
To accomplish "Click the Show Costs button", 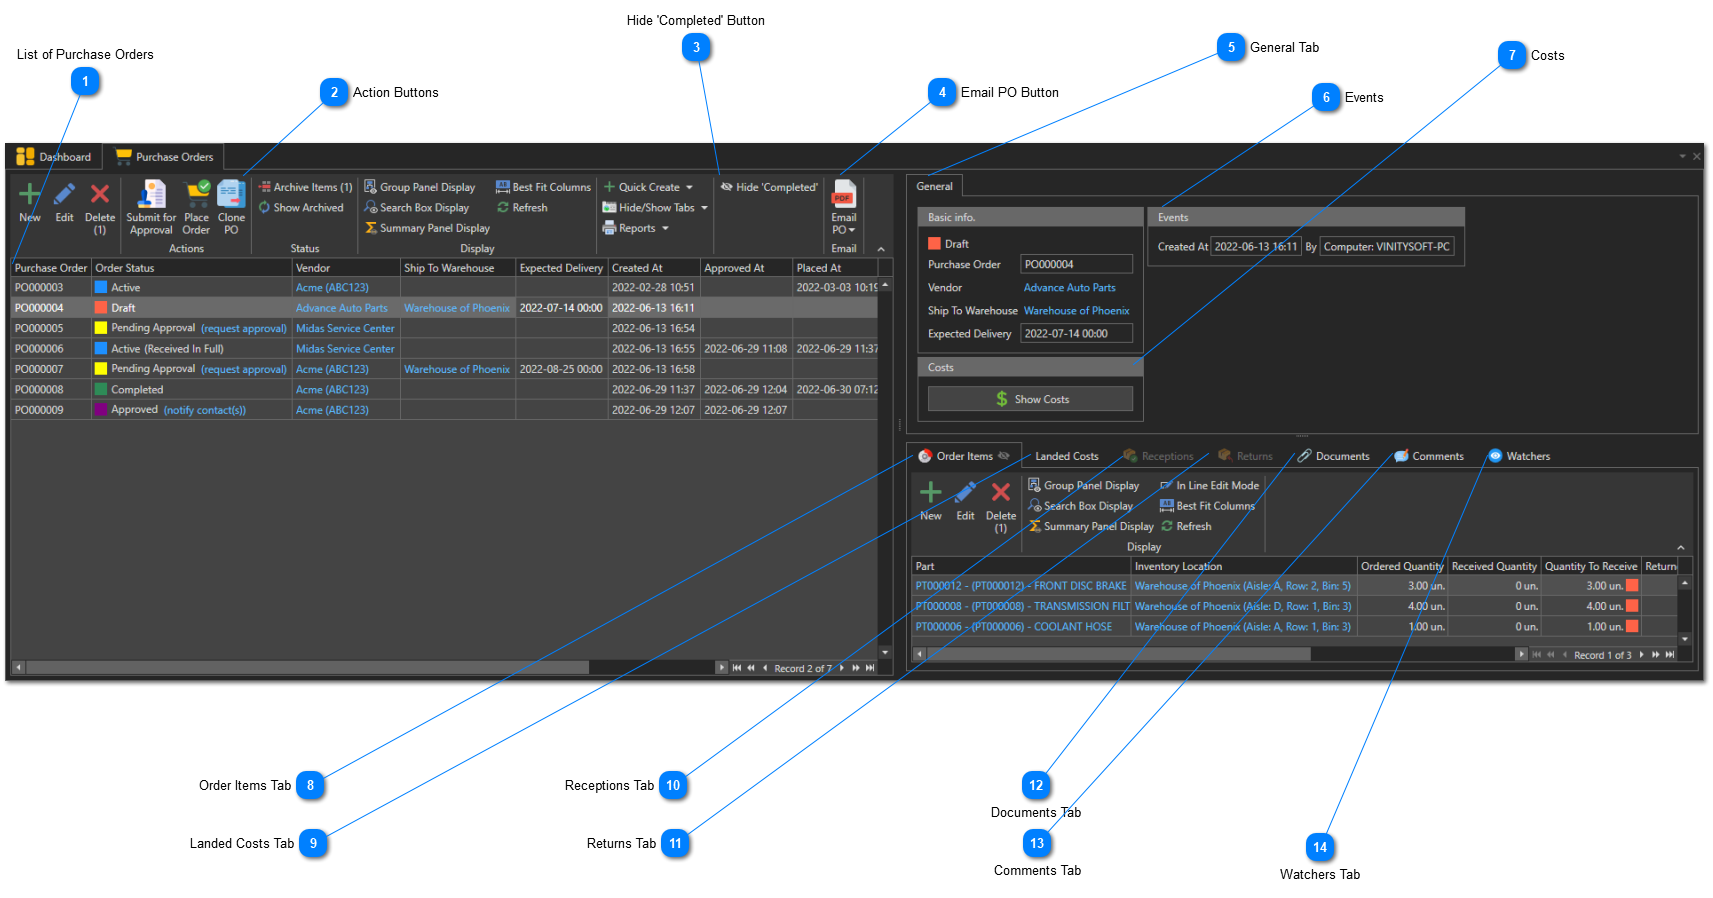I will (x=1030, y=399).
